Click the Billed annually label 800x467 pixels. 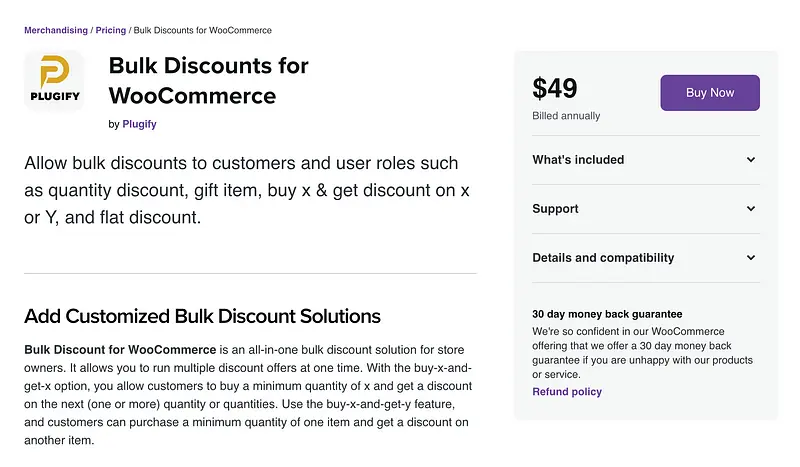click(566, 116)
